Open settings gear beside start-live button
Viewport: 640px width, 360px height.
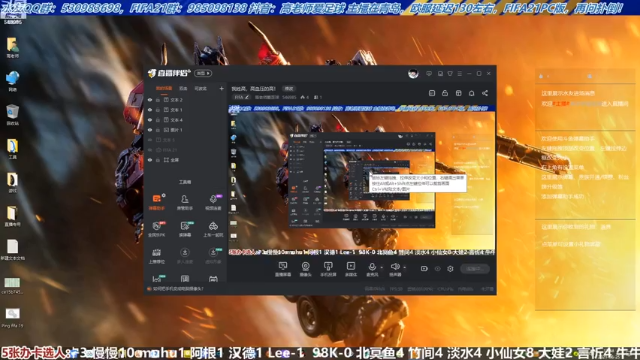pos(450,269)
